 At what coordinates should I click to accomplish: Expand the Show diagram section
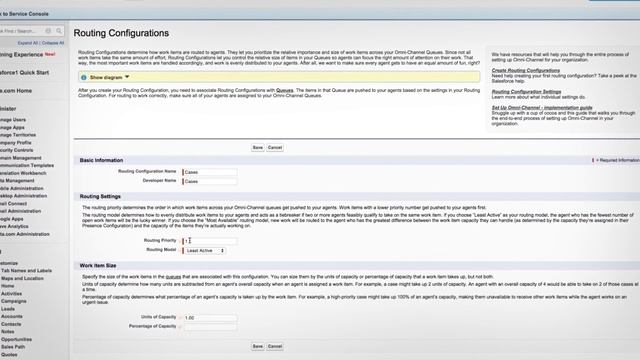click(109, 77)
